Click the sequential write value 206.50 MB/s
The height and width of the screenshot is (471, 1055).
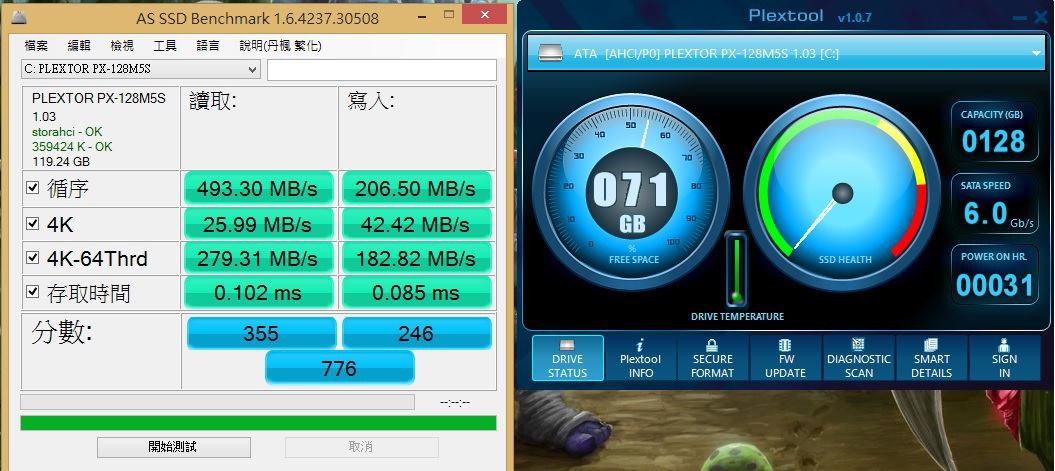[416, 188]
